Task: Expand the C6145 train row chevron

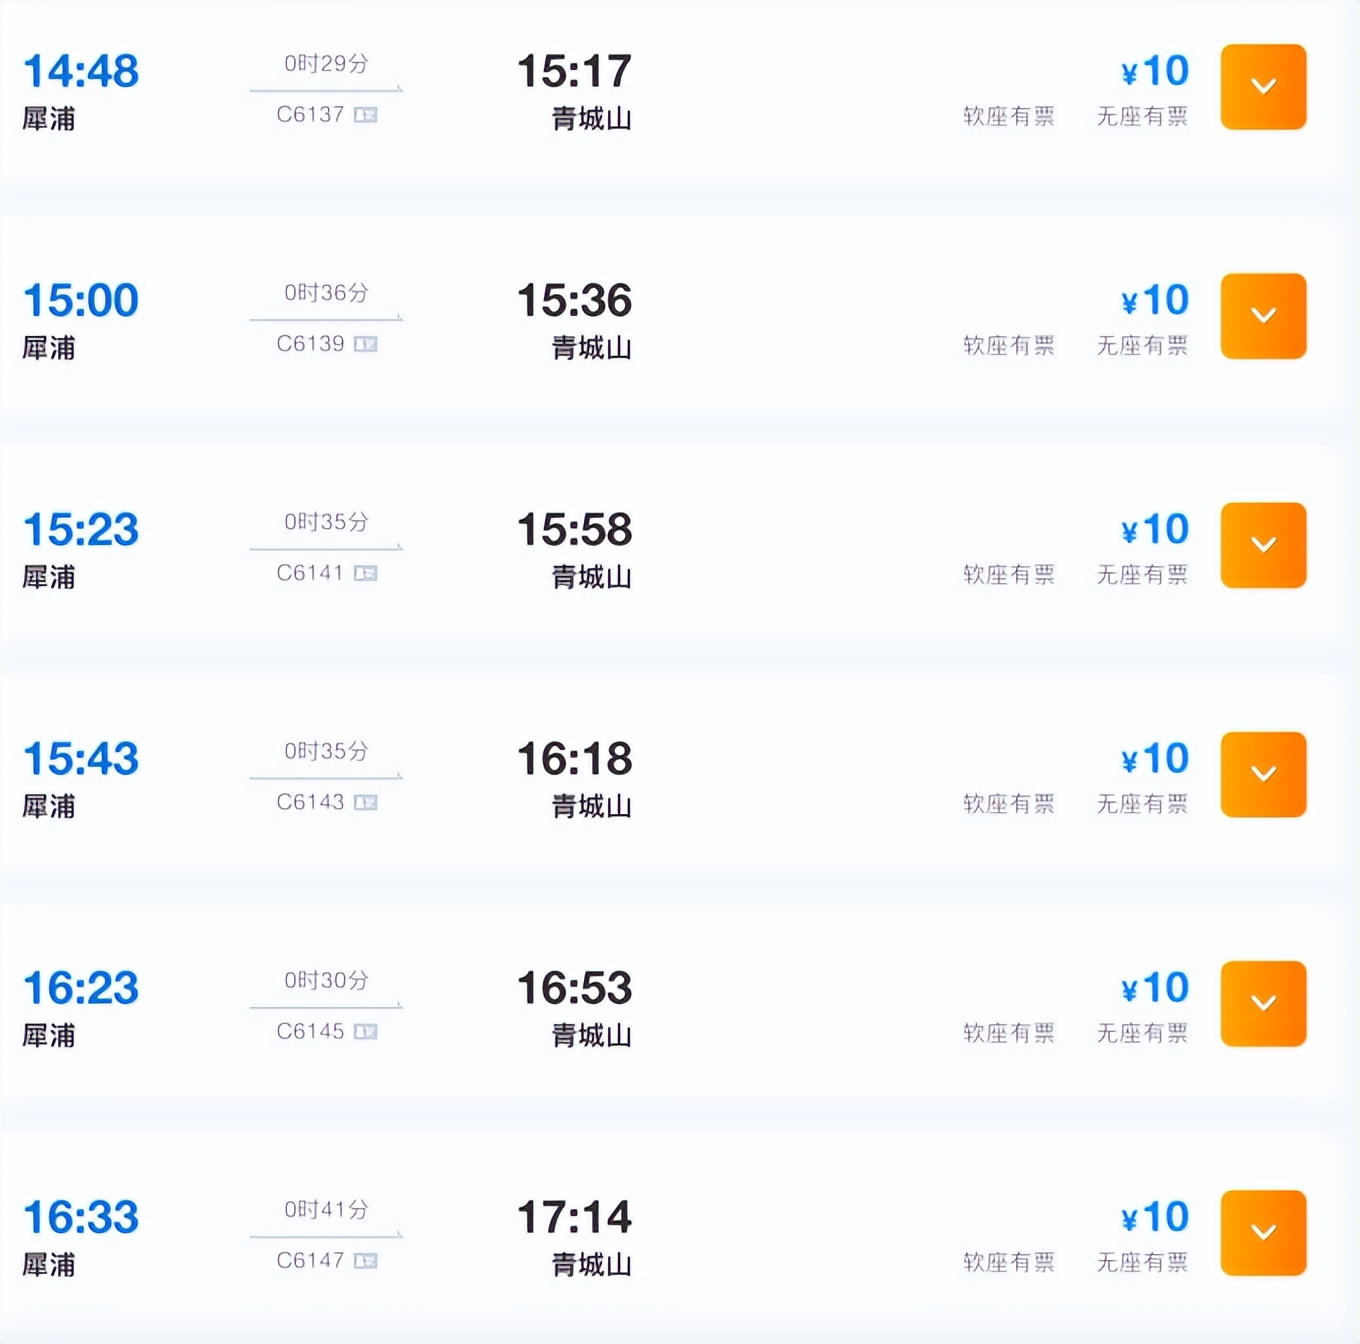Action: (x=1263, y=1003)
